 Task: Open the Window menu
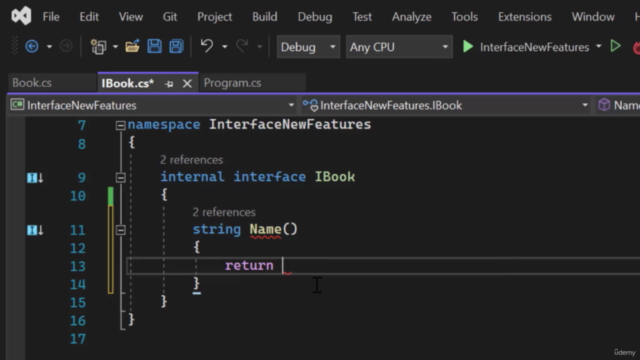pos(593,17)
